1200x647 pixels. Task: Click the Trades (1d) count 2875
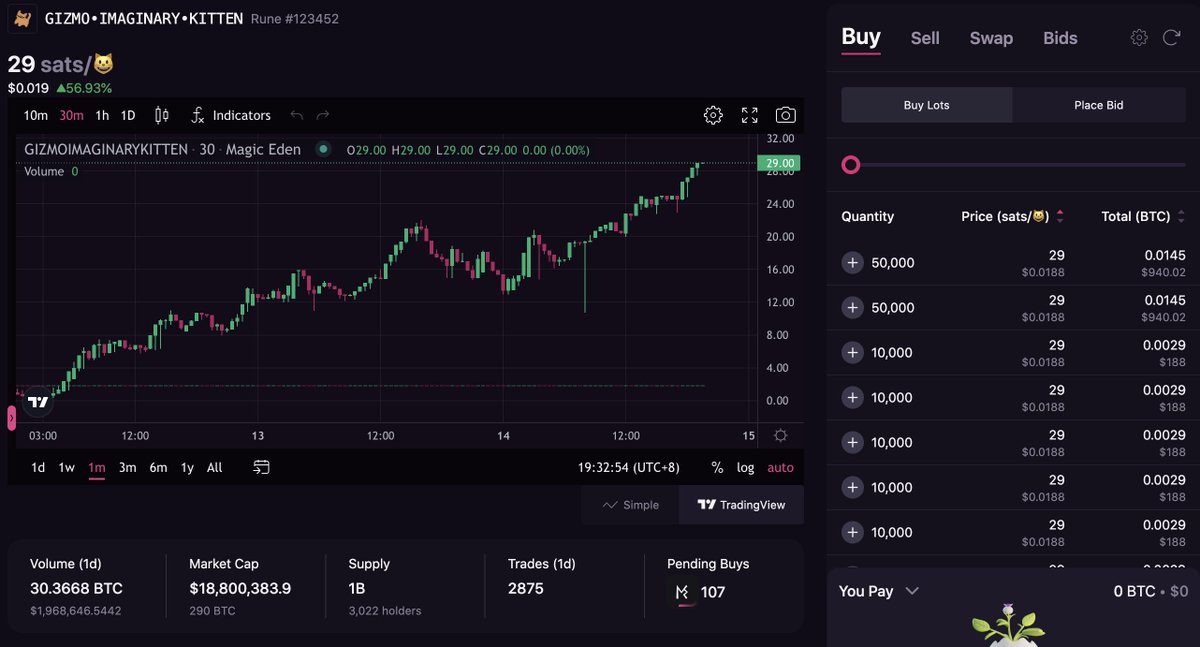click(x=526, y=588)
